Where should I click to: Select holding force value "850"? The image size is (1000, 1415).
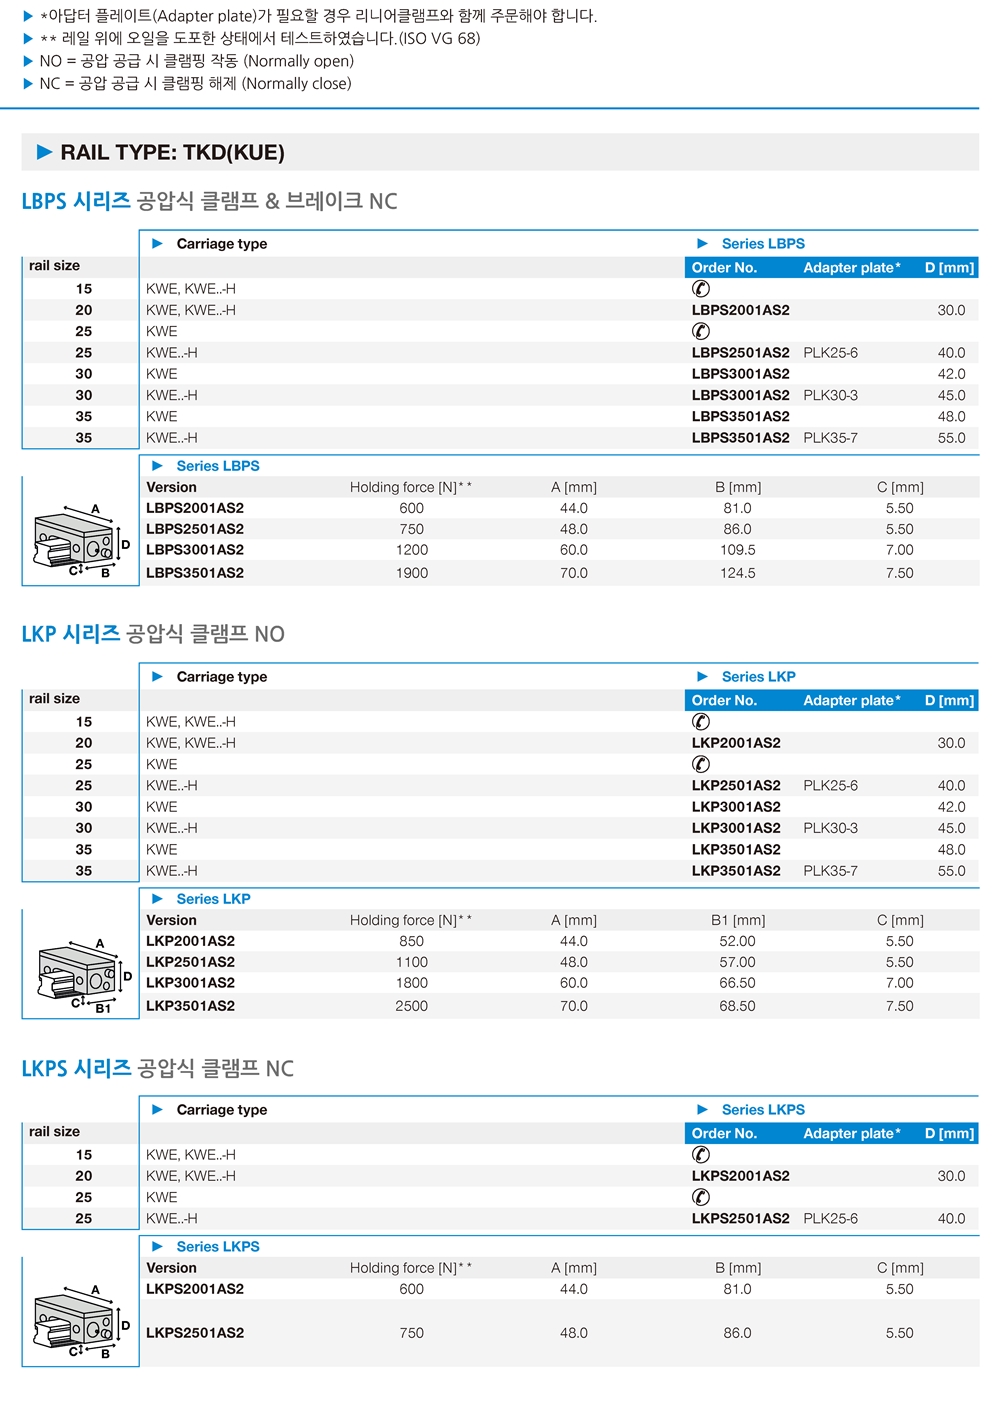pyautogui.click(x=412, y=941)
